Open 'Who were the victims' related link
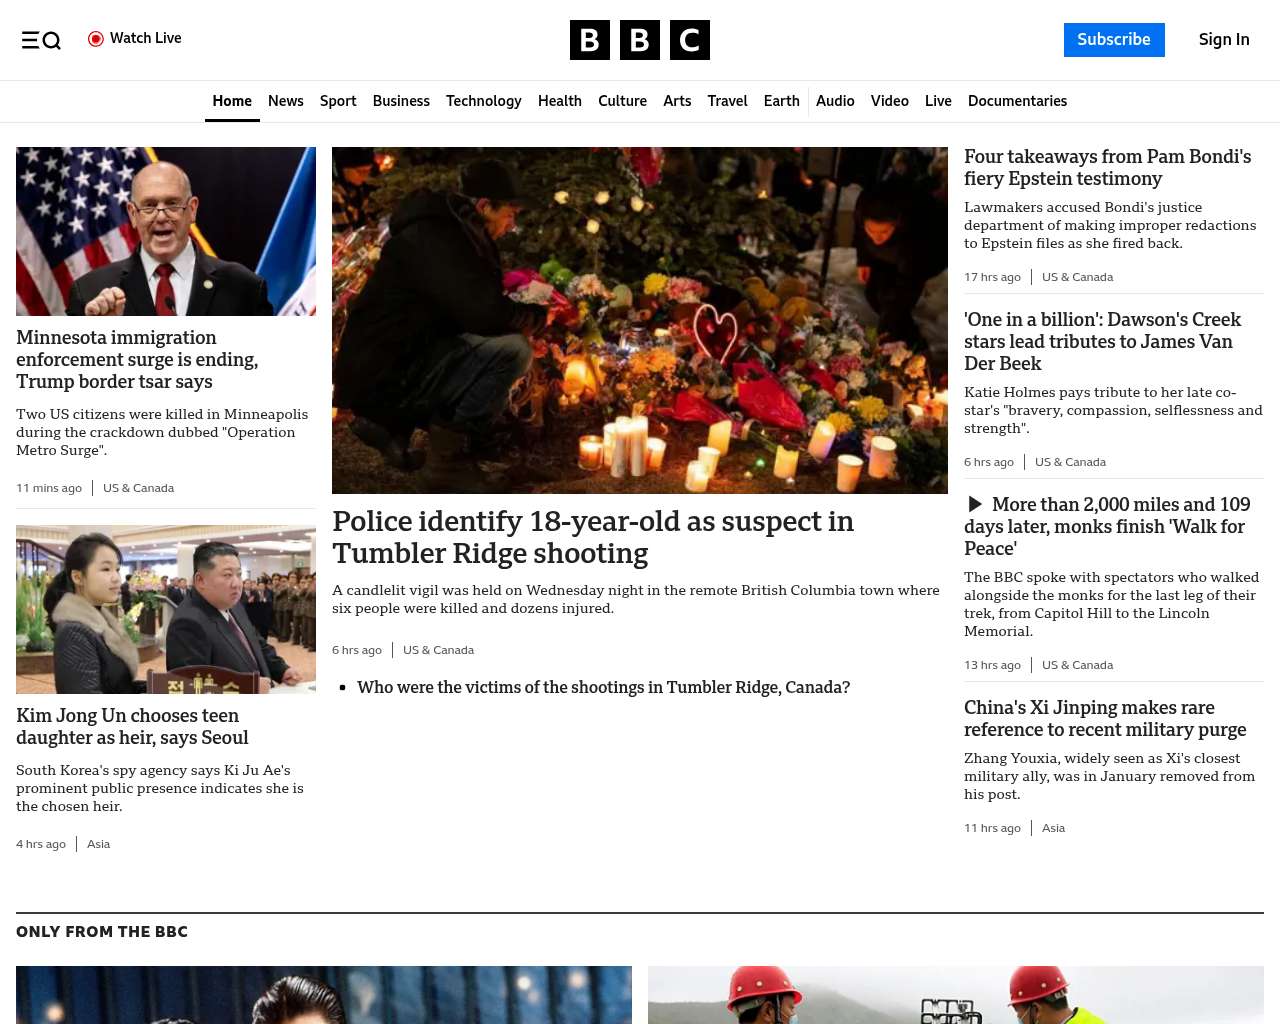1280x1024 pixels. click(603, 688)
